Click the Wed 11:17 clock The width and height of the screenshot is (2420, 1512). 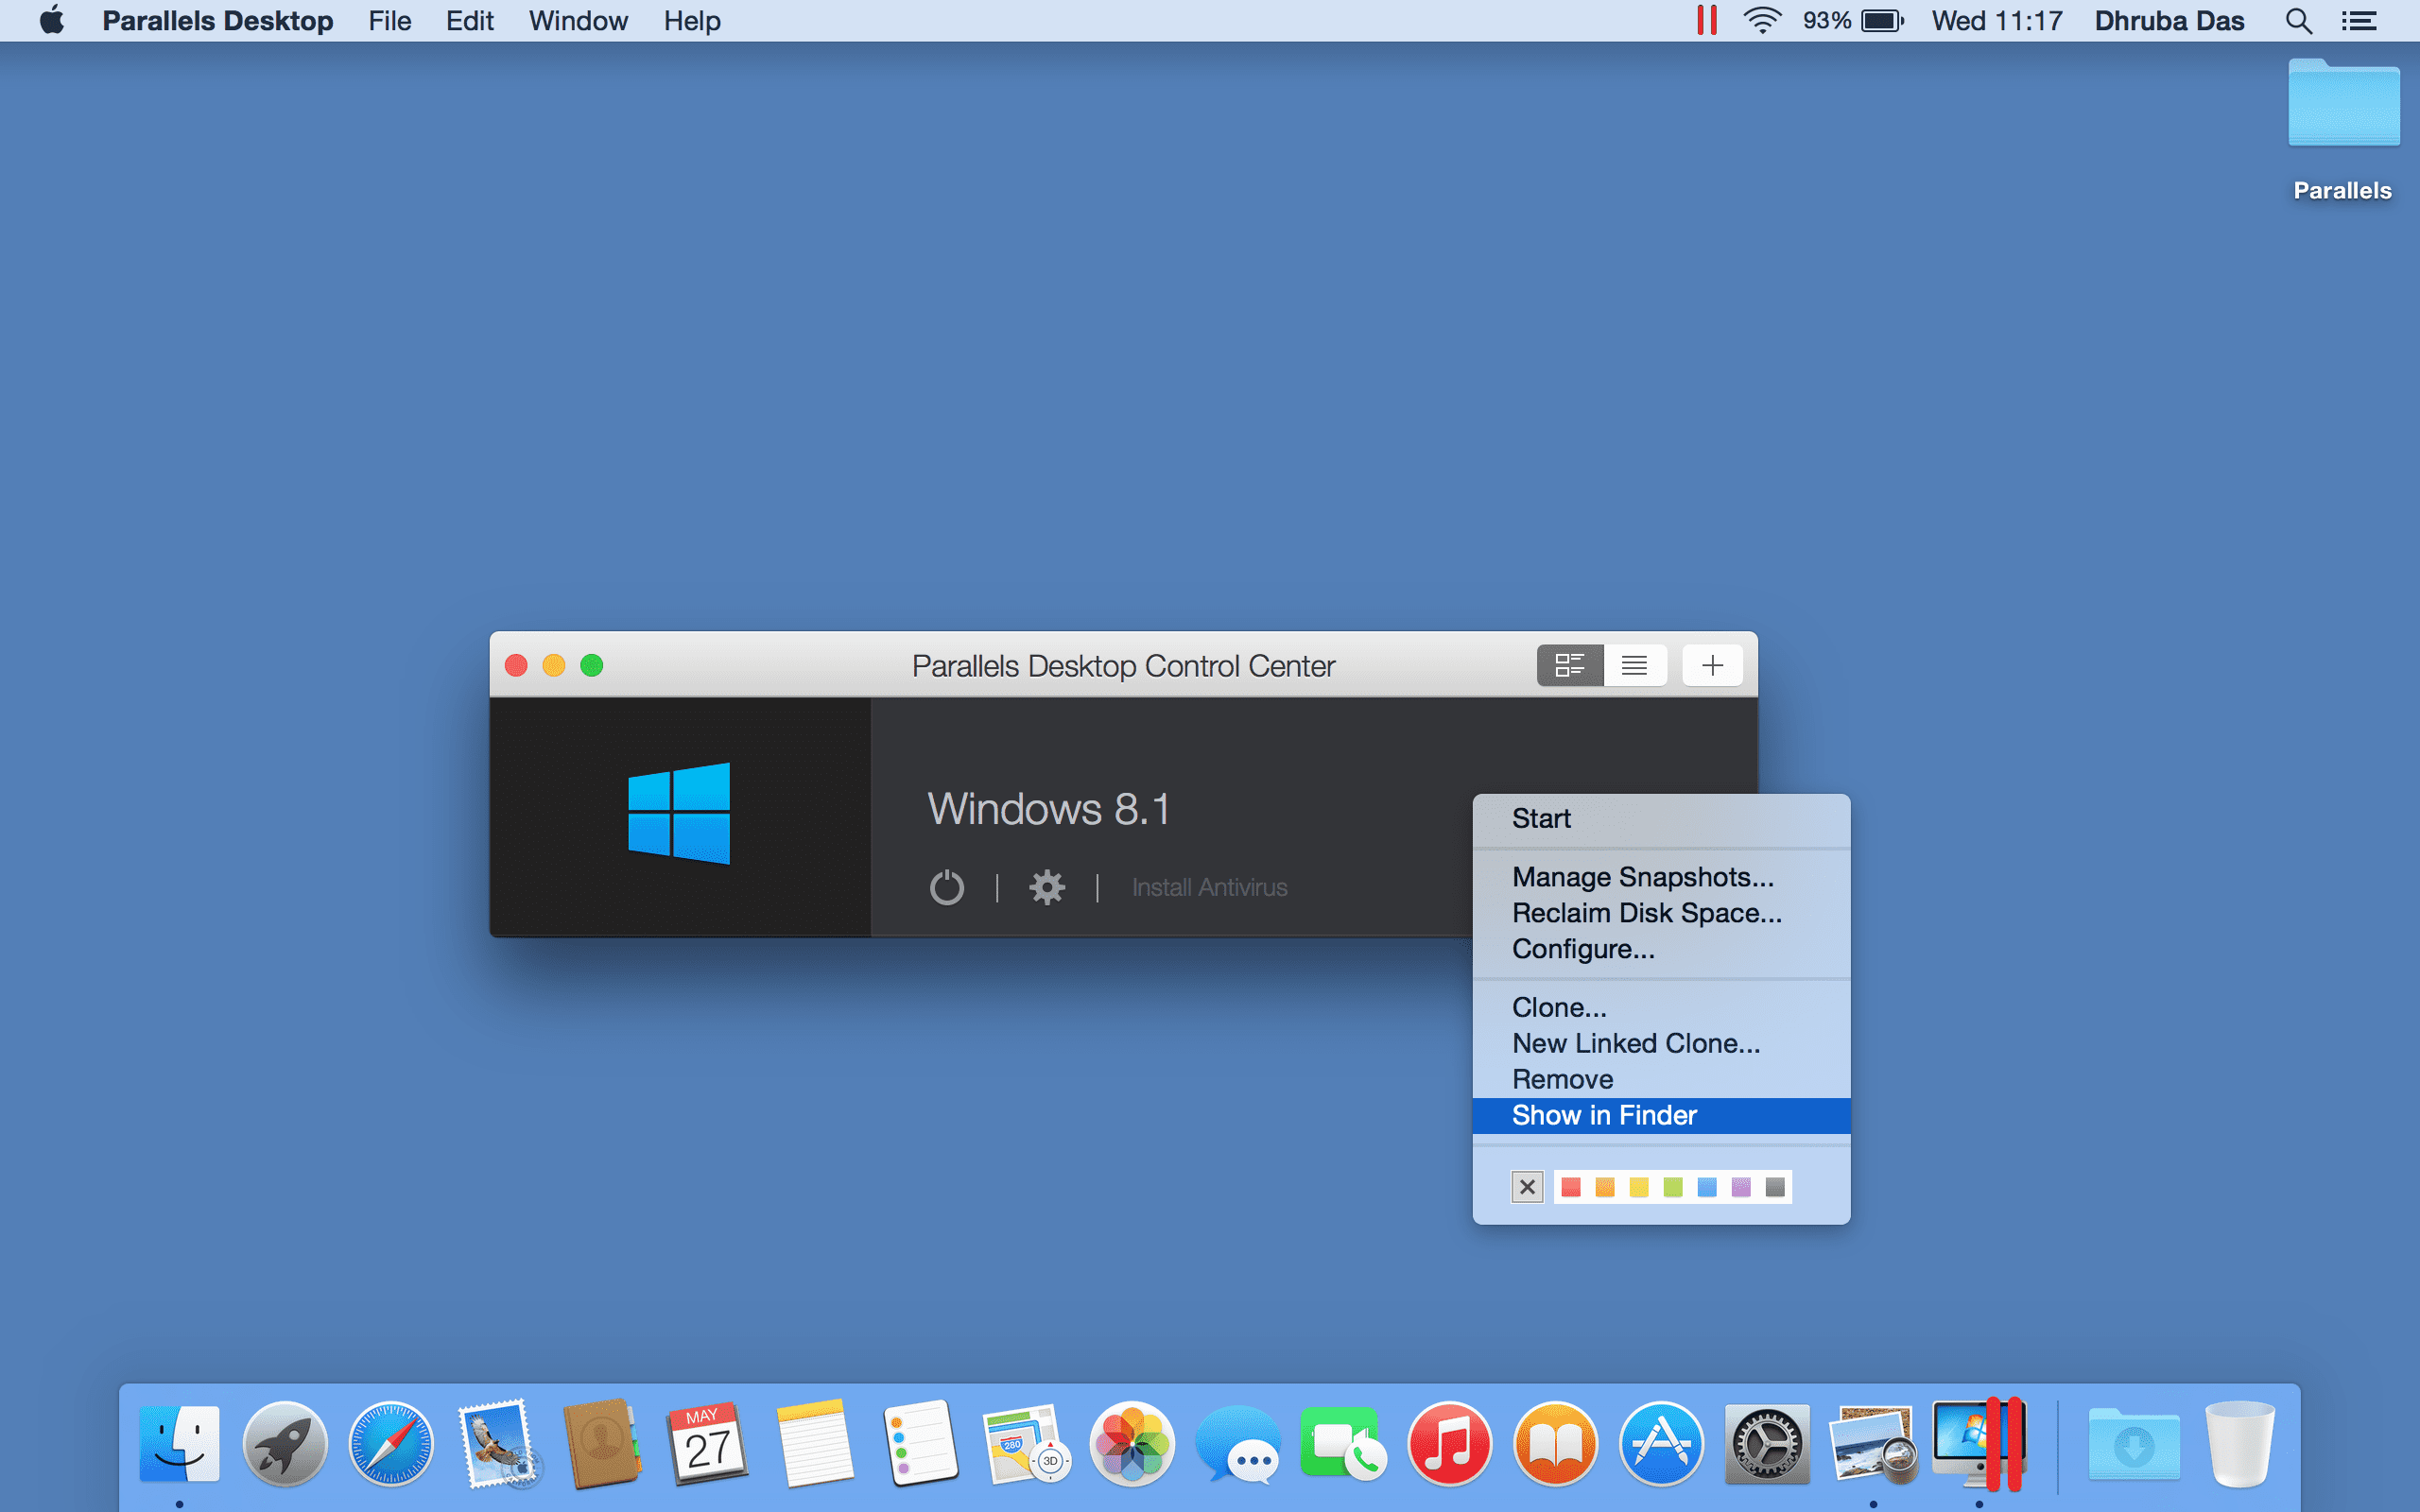pyautogui.click(x=1997, y=21)
